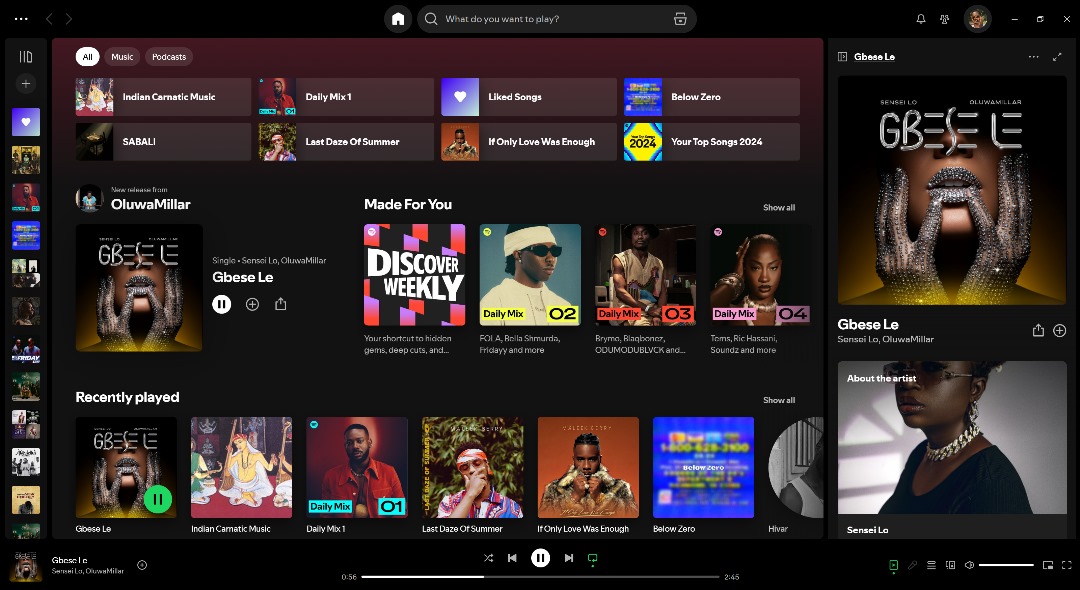Viewport: 1080px width, 590px height.
Task: Open the three-dots app menu at top left
Action: 21,19
